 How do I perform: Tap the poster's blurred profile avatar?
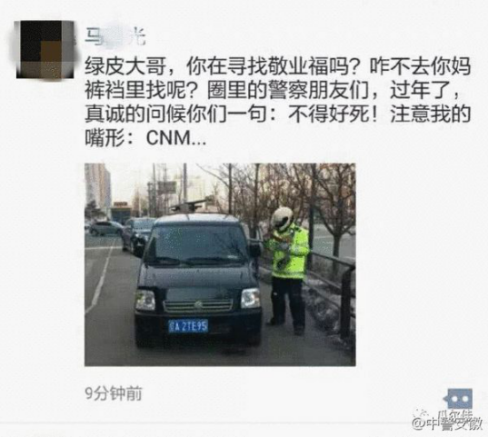pyautogui.click(x=45, y=49)
